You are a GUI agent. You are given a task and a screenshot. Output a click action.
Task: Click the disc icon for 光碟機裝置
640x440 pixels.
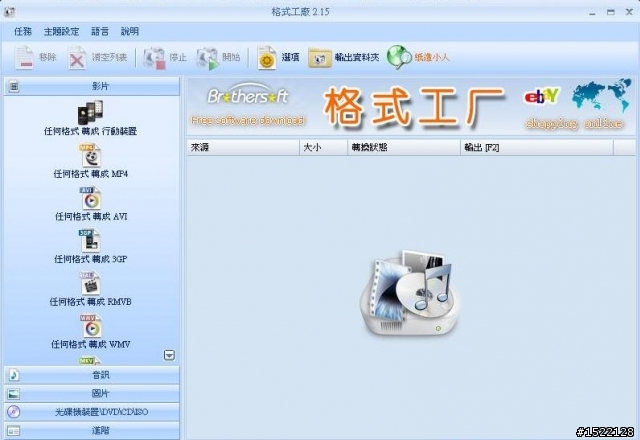(x=14, y=412)
